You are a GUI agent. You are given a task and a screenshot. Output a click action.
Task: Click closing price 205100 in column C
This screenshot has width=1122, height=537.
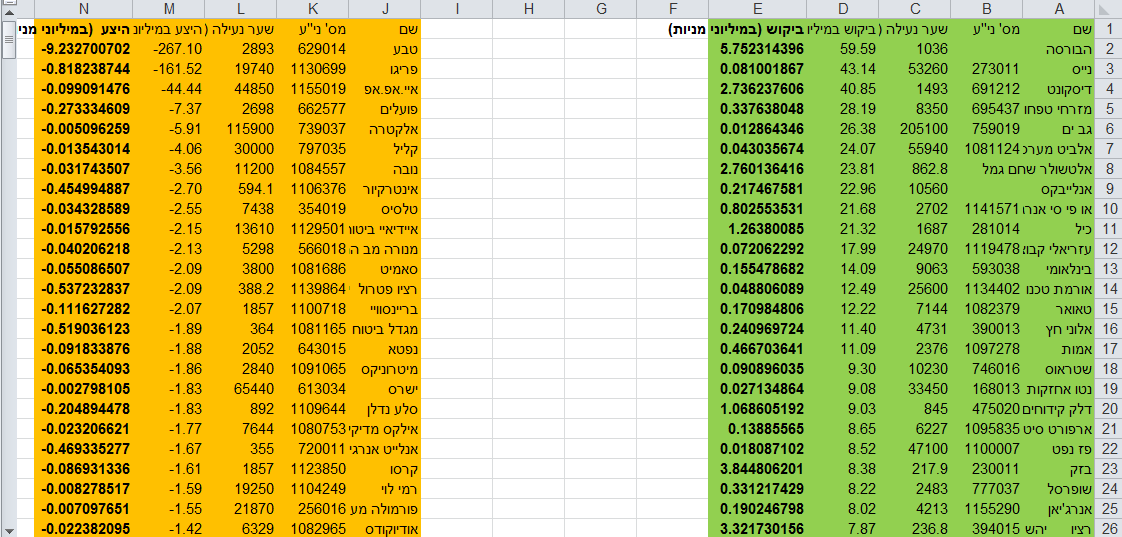tap(915, 130)
